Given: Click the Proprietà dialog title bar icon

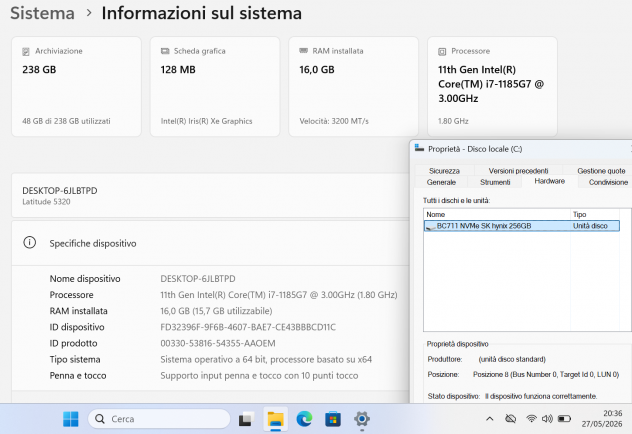Looking at the screenshot, I should 420,148.
